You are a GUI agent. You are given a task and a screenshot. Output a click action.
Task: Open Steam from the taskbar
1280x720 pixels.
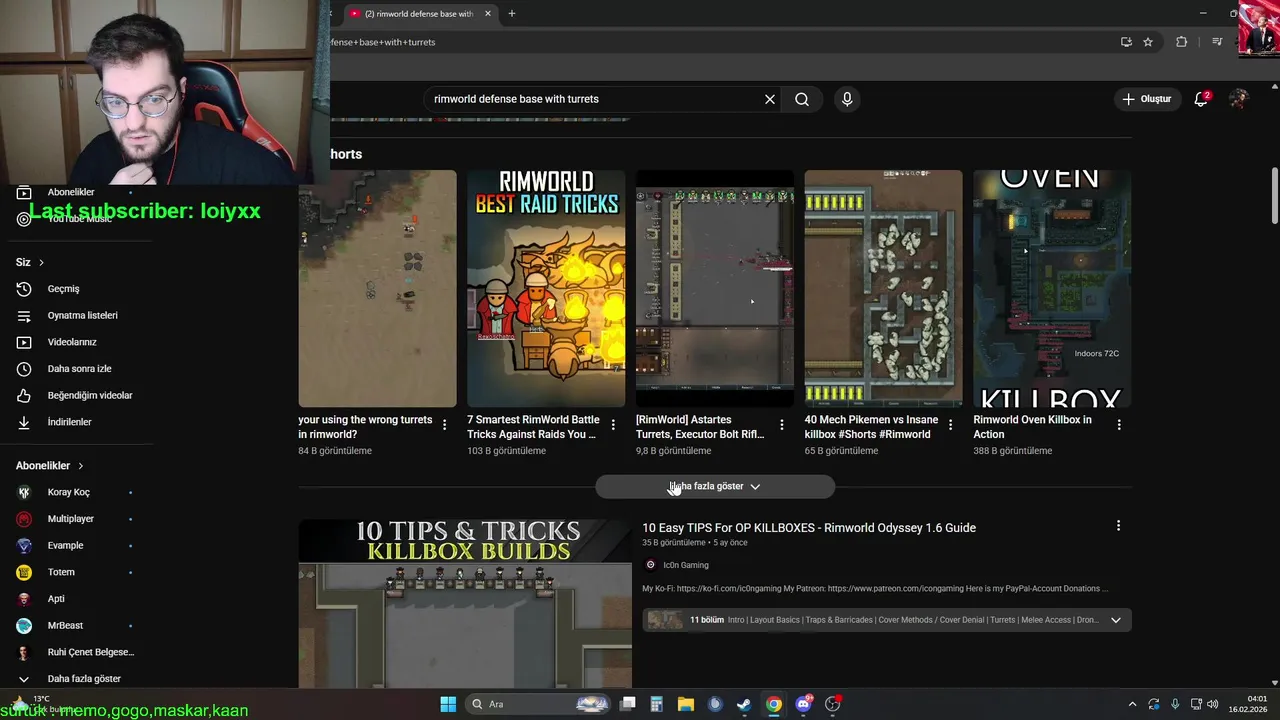coord(744,704)
